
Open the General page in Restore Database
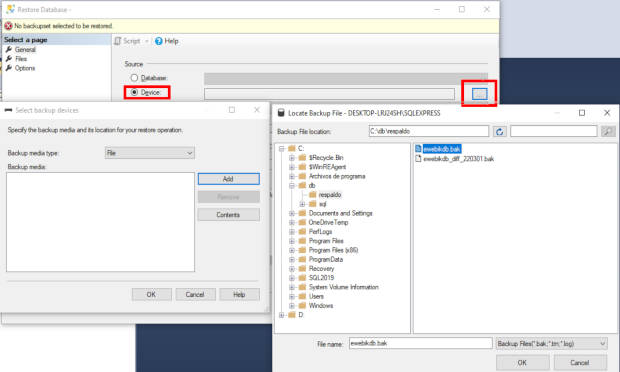(x=25, y=49)
